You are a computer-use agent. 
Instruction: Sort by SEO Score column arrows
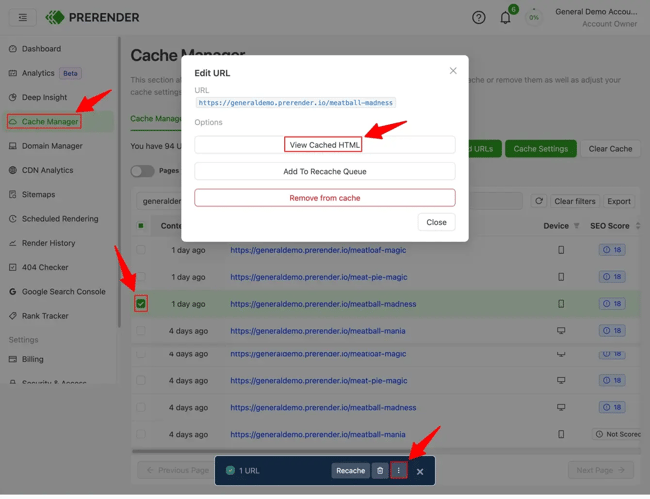[638, 226]
